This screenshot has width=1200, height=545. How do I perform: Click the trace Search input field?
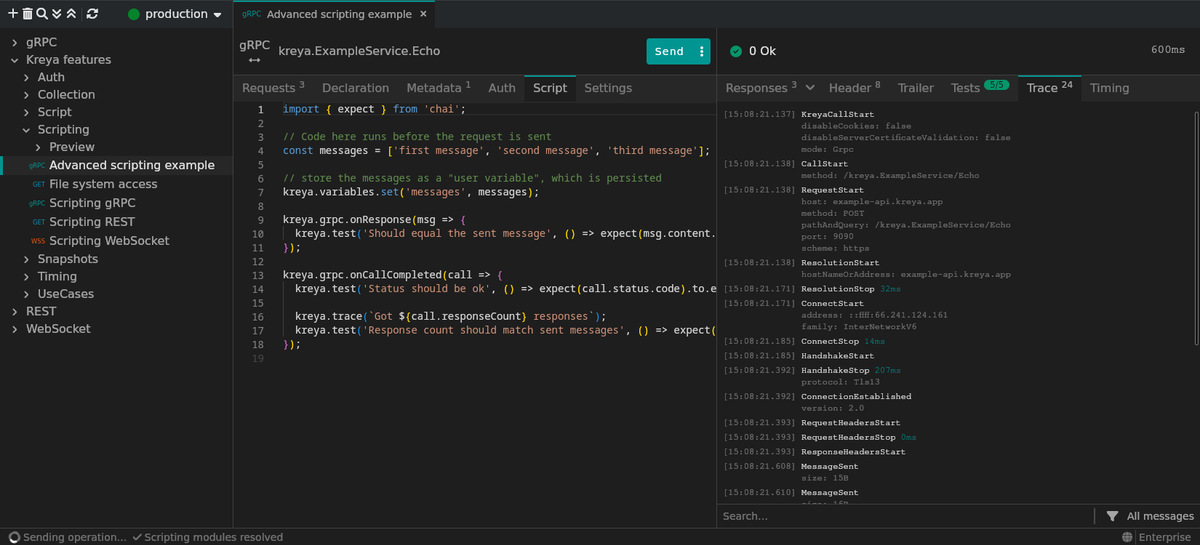click(900, 516)
